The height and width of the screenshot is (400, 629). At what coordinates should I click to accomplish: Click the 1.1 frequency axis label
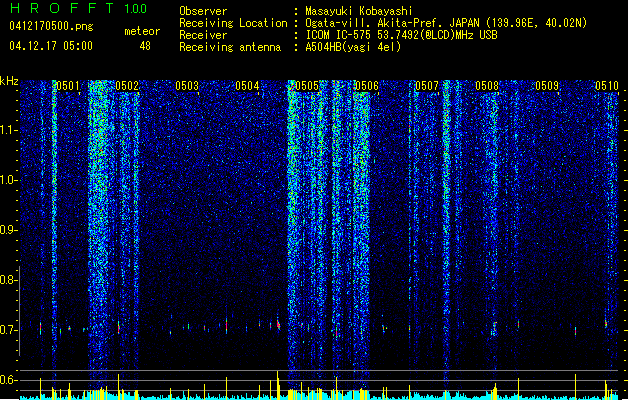click(9, 130)
